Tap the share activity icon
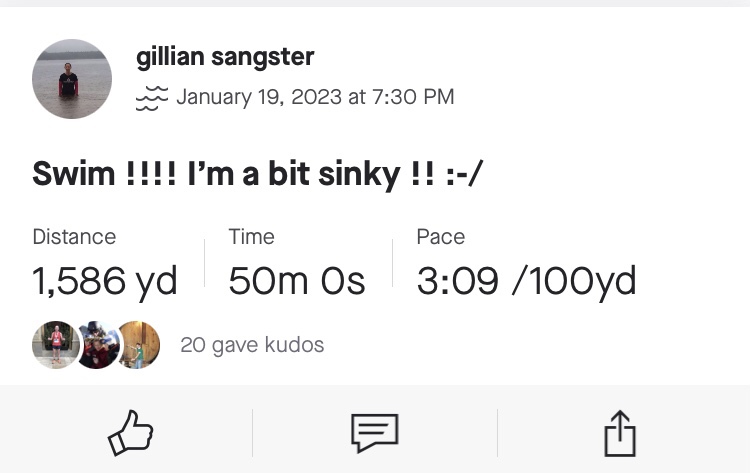This screenshot has width=750, height=473. click(x=620, y=434)
